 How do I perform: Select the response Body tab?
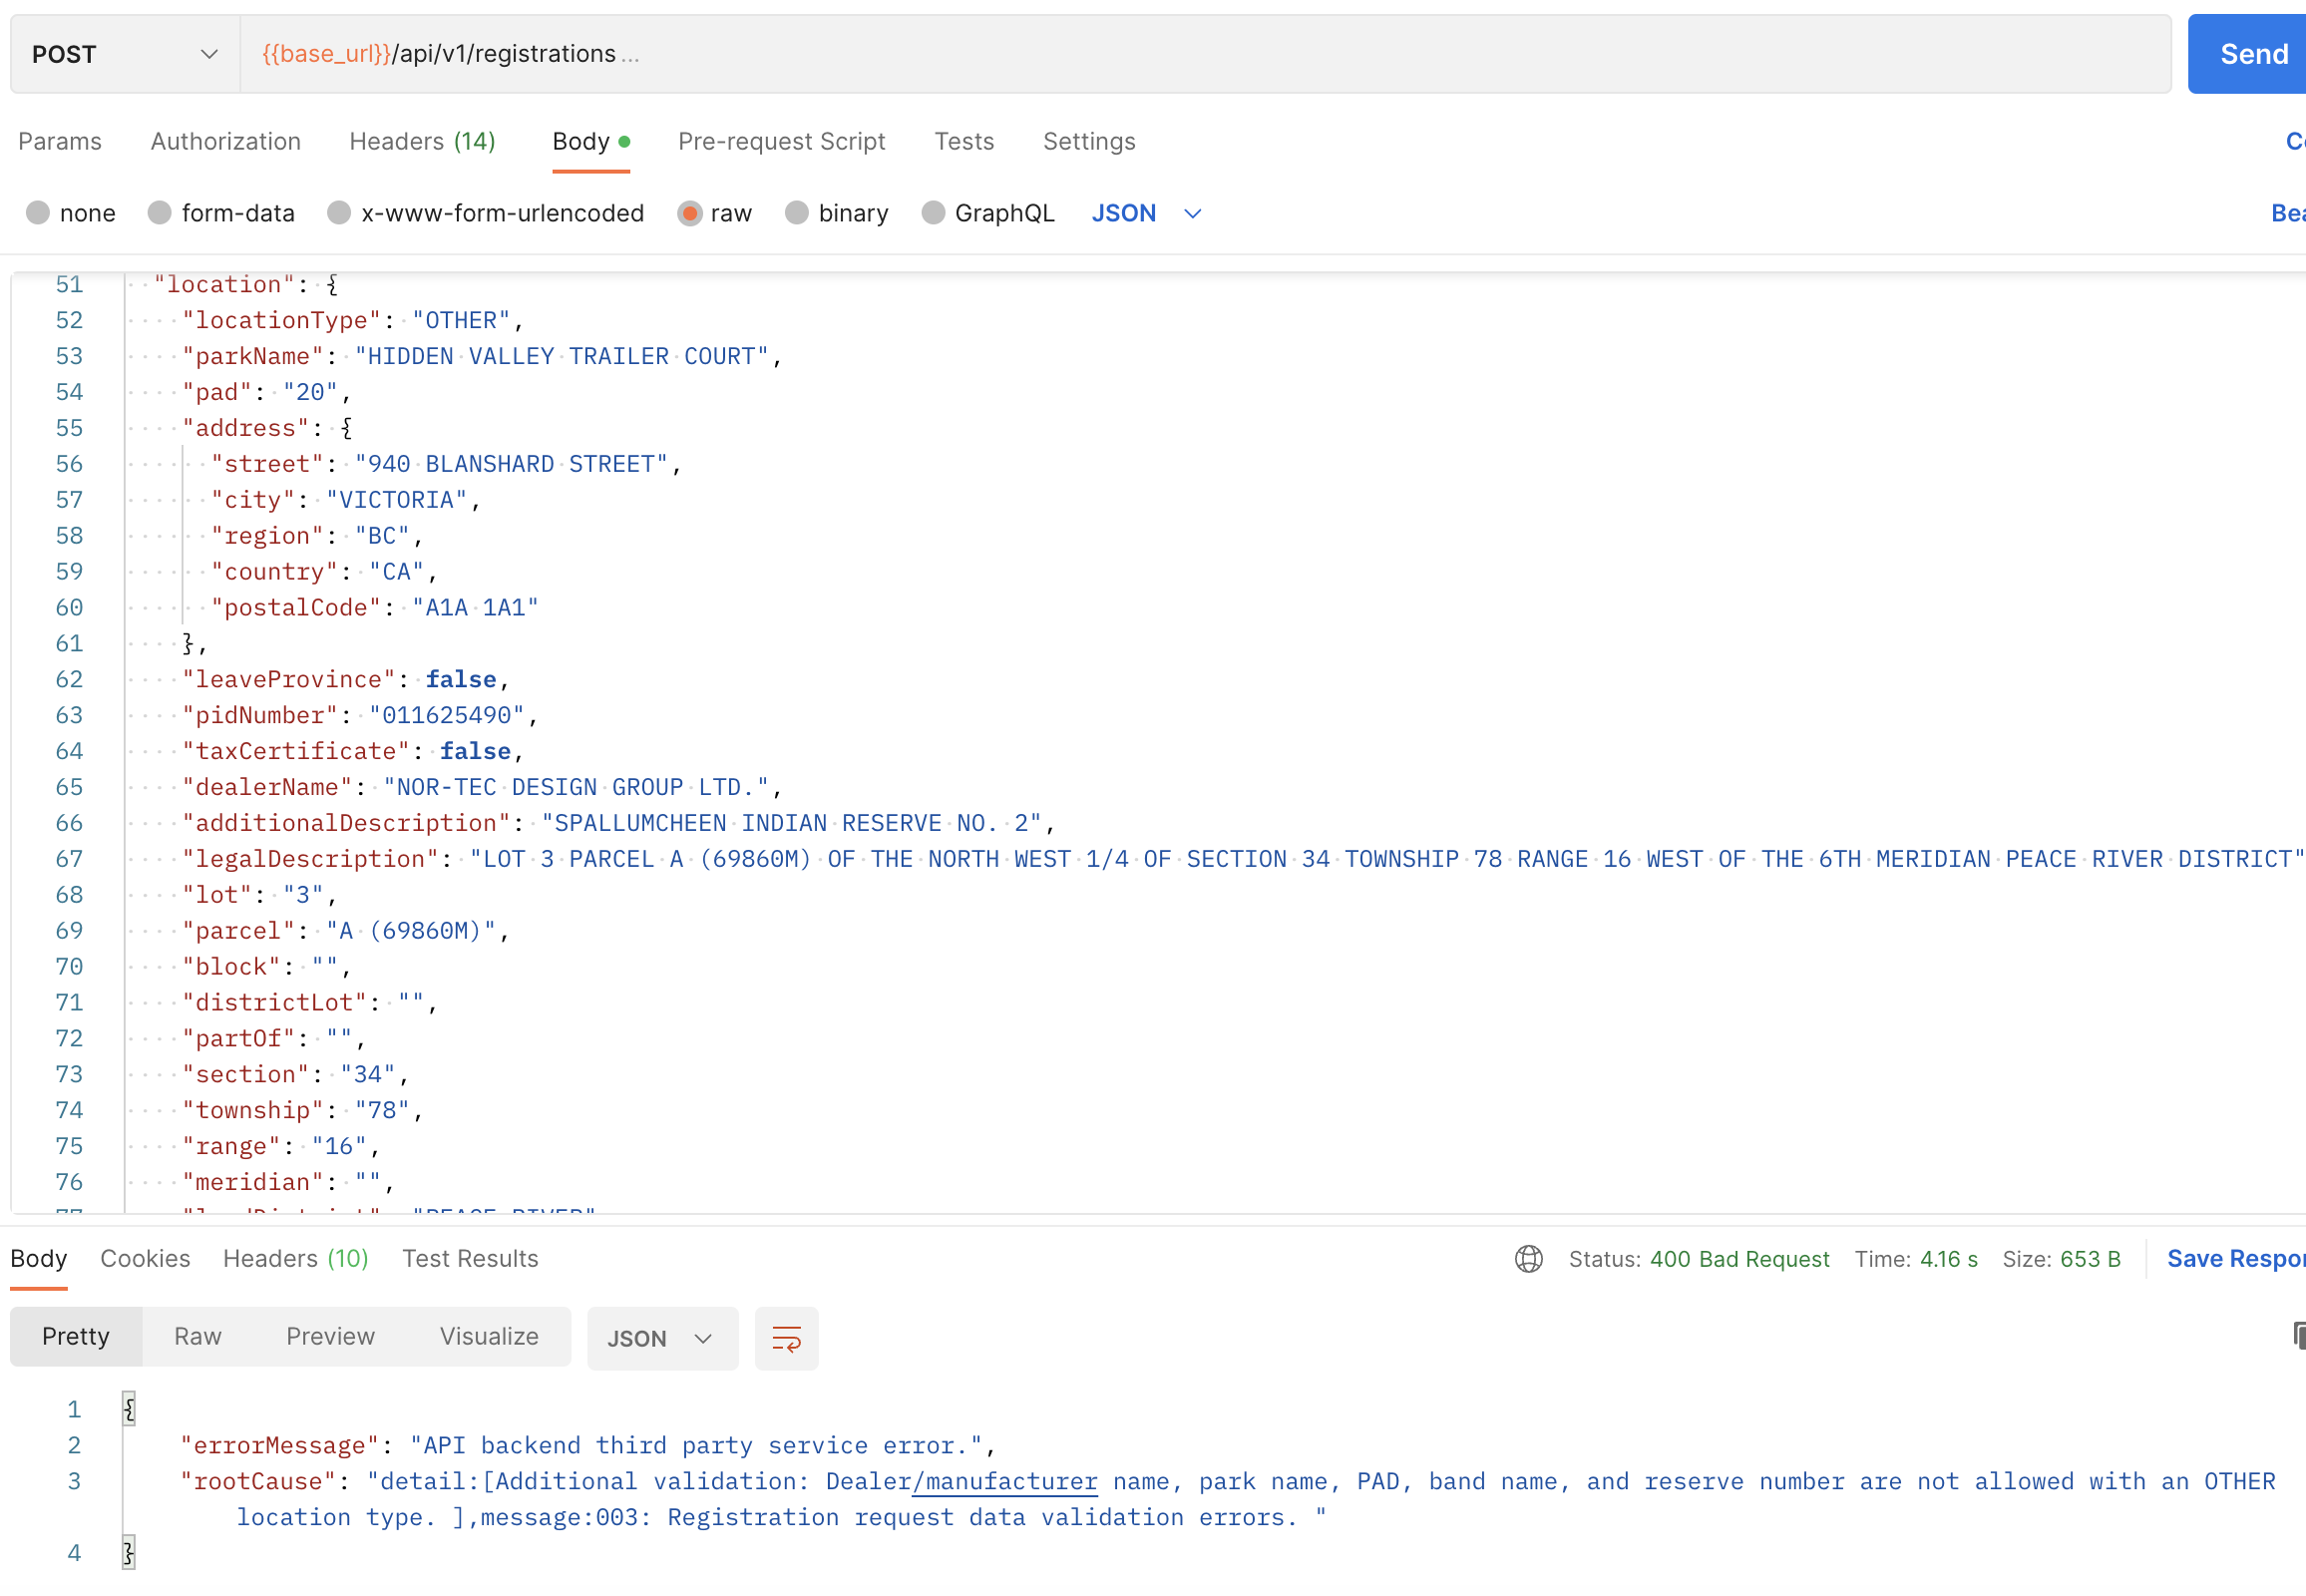click(x=39, y=1258)
